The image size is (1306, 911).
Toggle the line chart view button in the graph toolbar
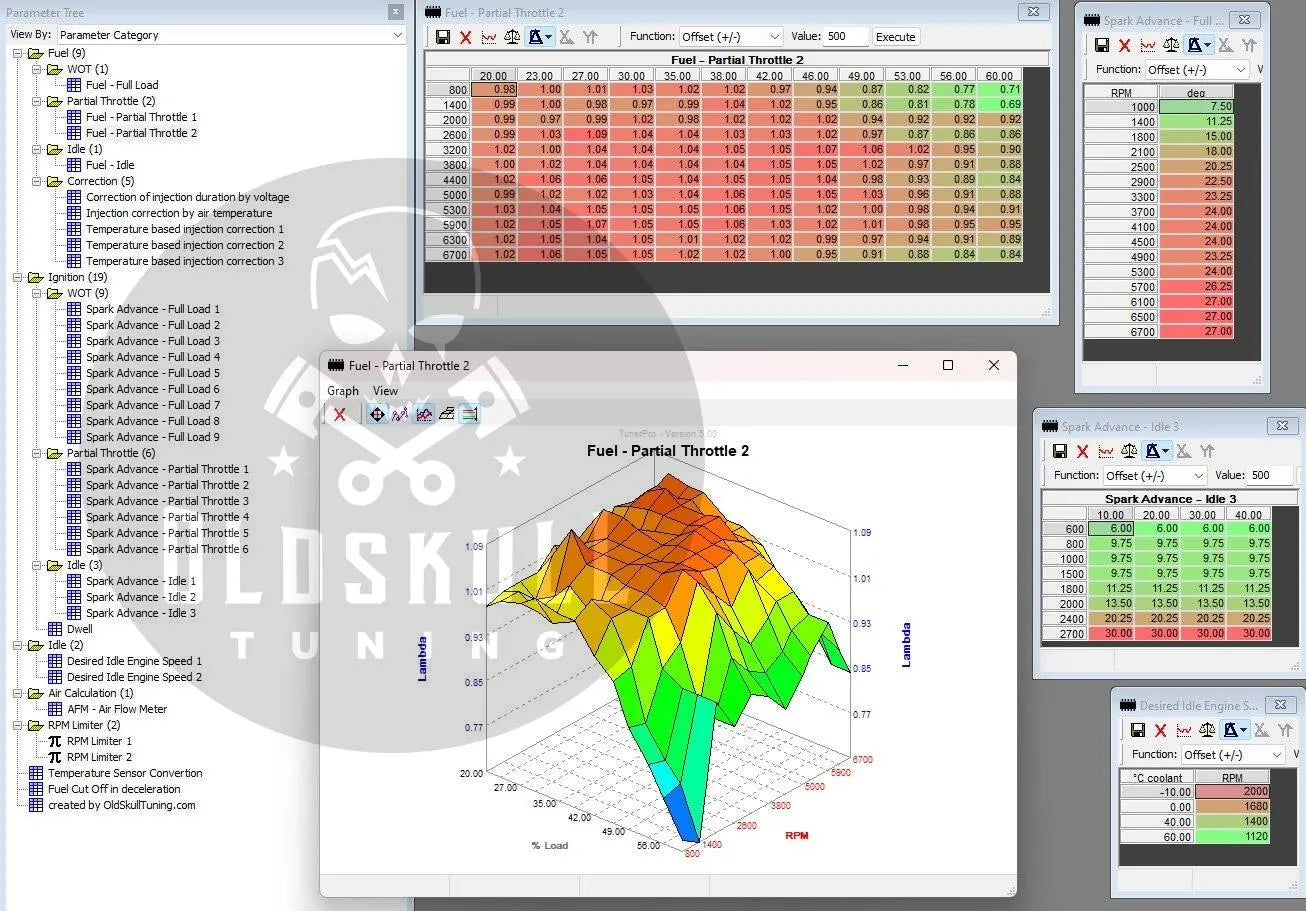[400, 414]
